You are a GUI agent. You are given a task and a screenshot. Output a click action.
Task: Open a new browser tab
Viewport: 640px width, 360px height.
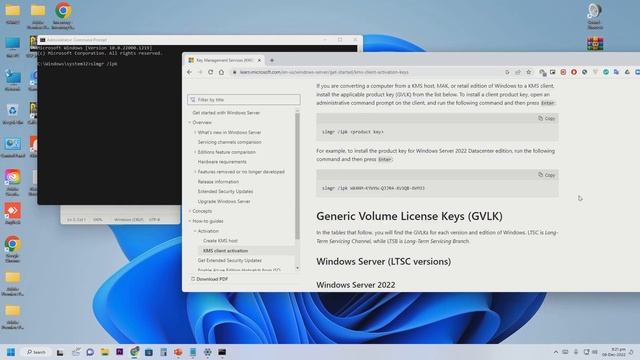(x=272, y=60)
